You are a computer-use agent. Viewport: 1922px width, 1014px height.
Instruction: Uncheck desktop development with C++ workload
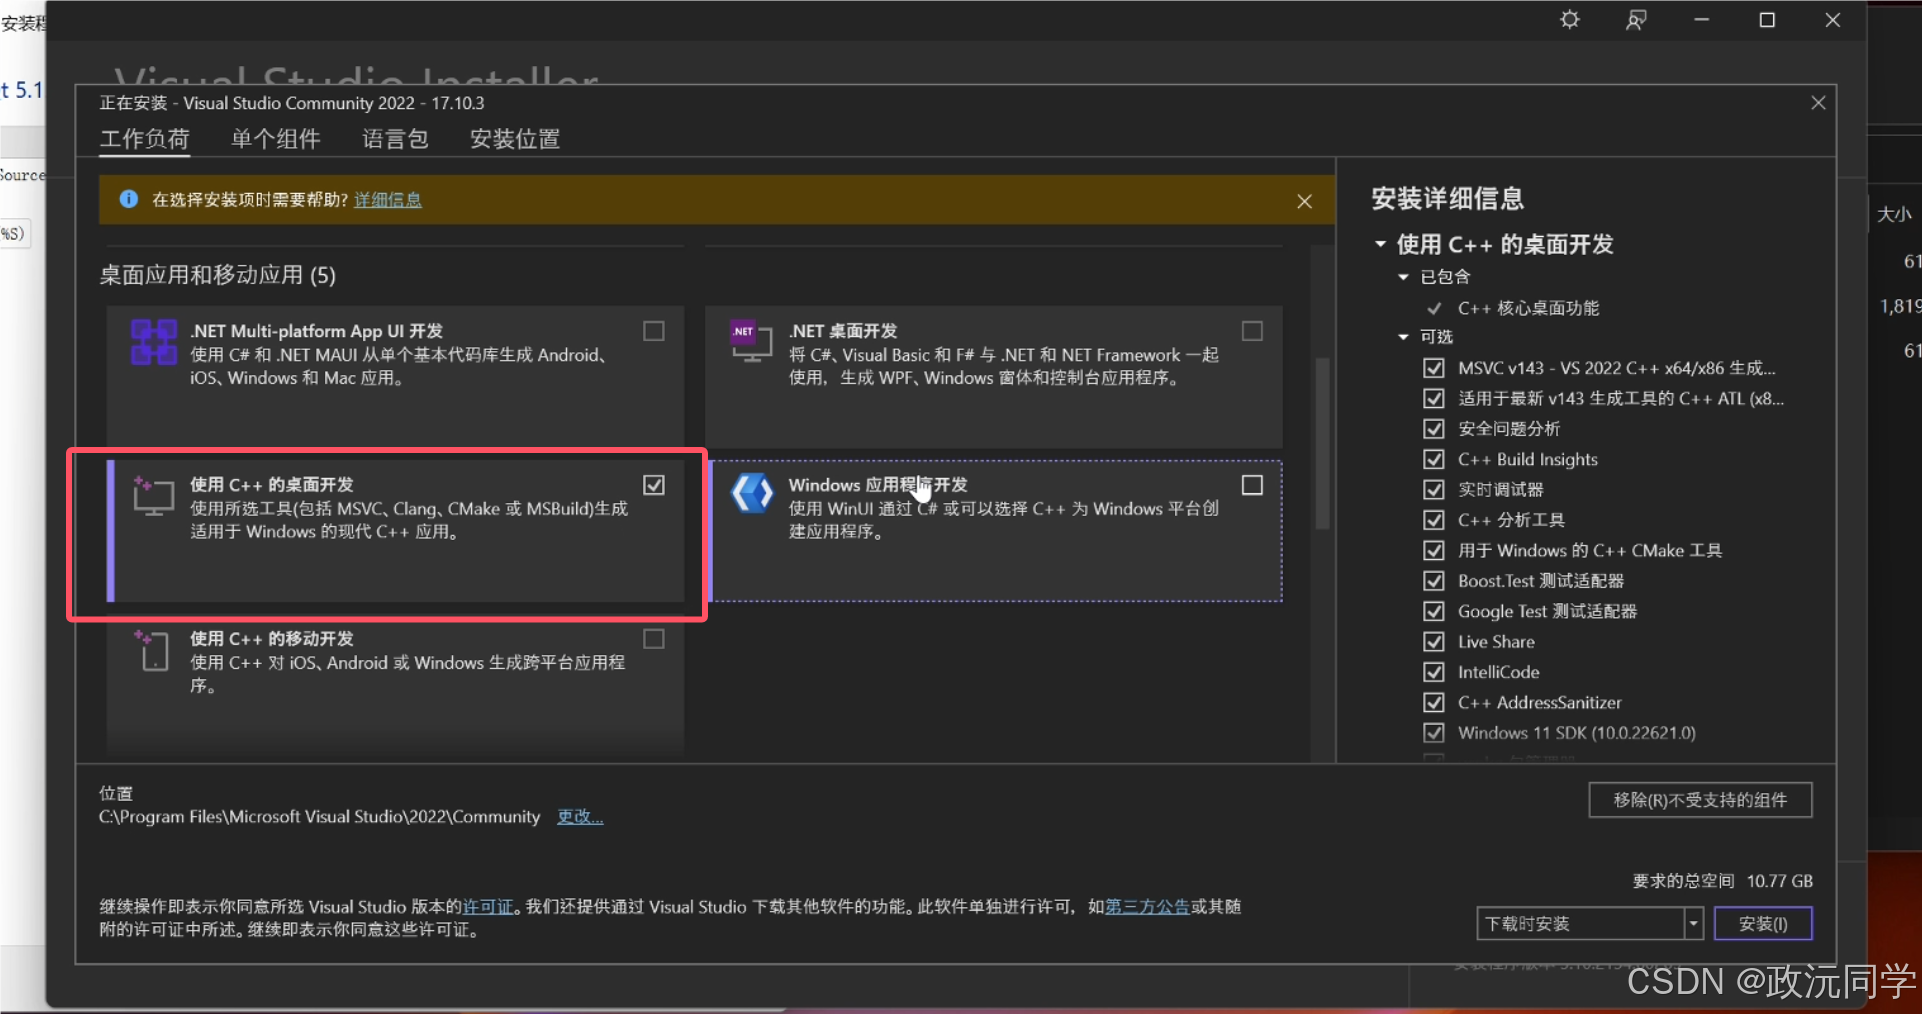point(654,485)
